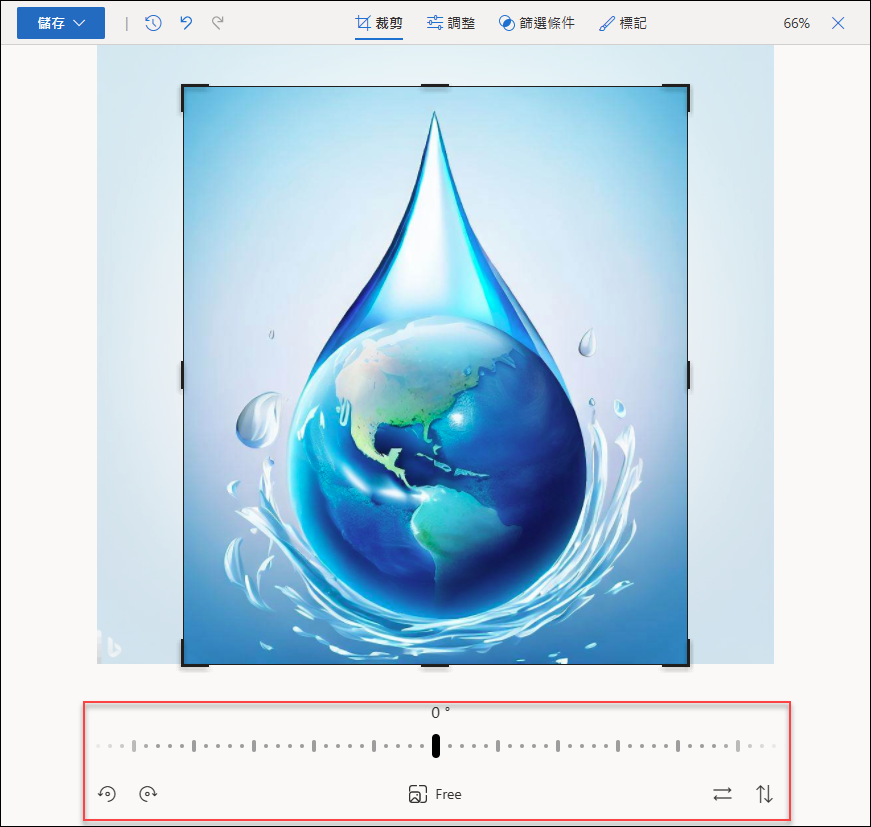Click the right-edge middle crop handle
Screen dimensions: 871x827
tap(688, 375)
